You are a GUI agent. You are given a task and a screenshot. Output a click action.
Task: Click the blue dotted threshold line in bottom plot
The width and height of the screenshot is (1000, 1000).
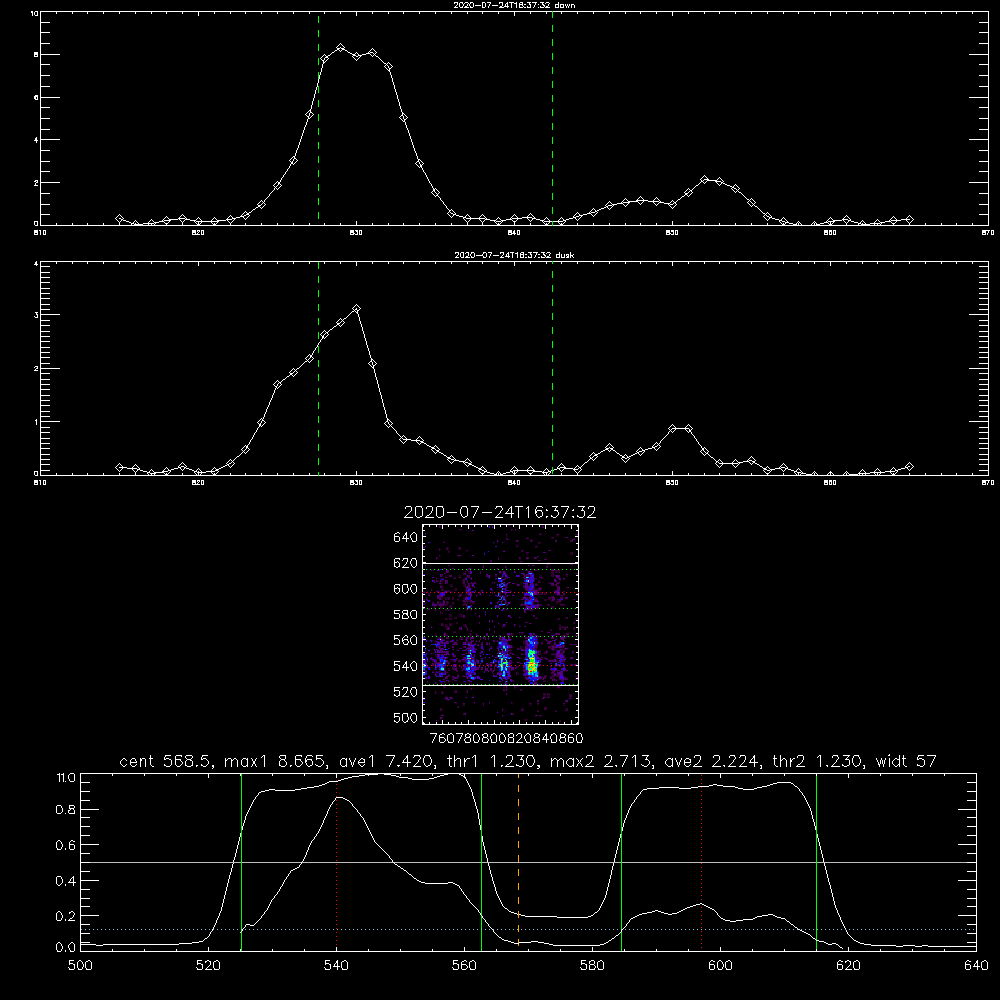tap(528, 929)
